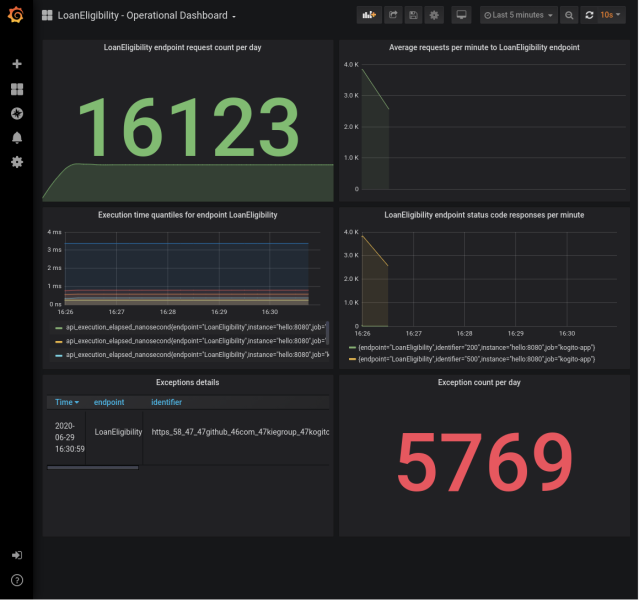Open the Last 5 minutes time picker

518,15
